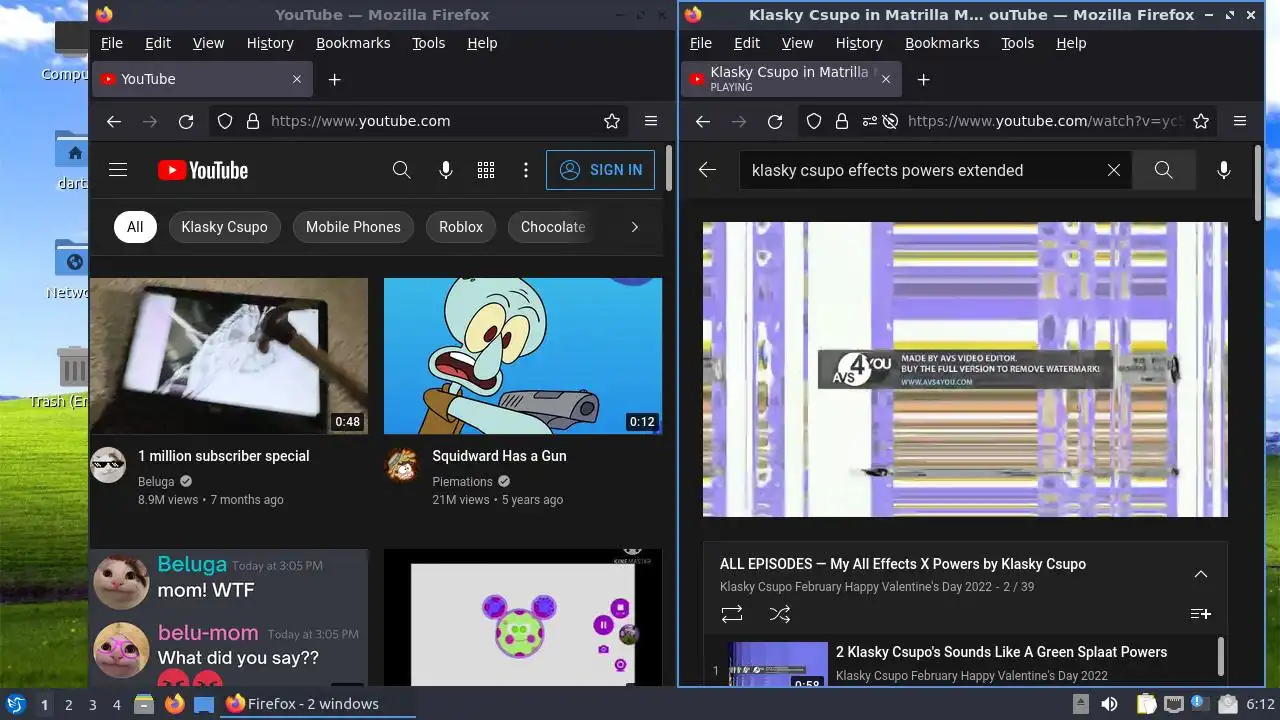This screenshot has width=1280, height=720.
Task: Click the left window page scrollbar
Action: point(669,168)
